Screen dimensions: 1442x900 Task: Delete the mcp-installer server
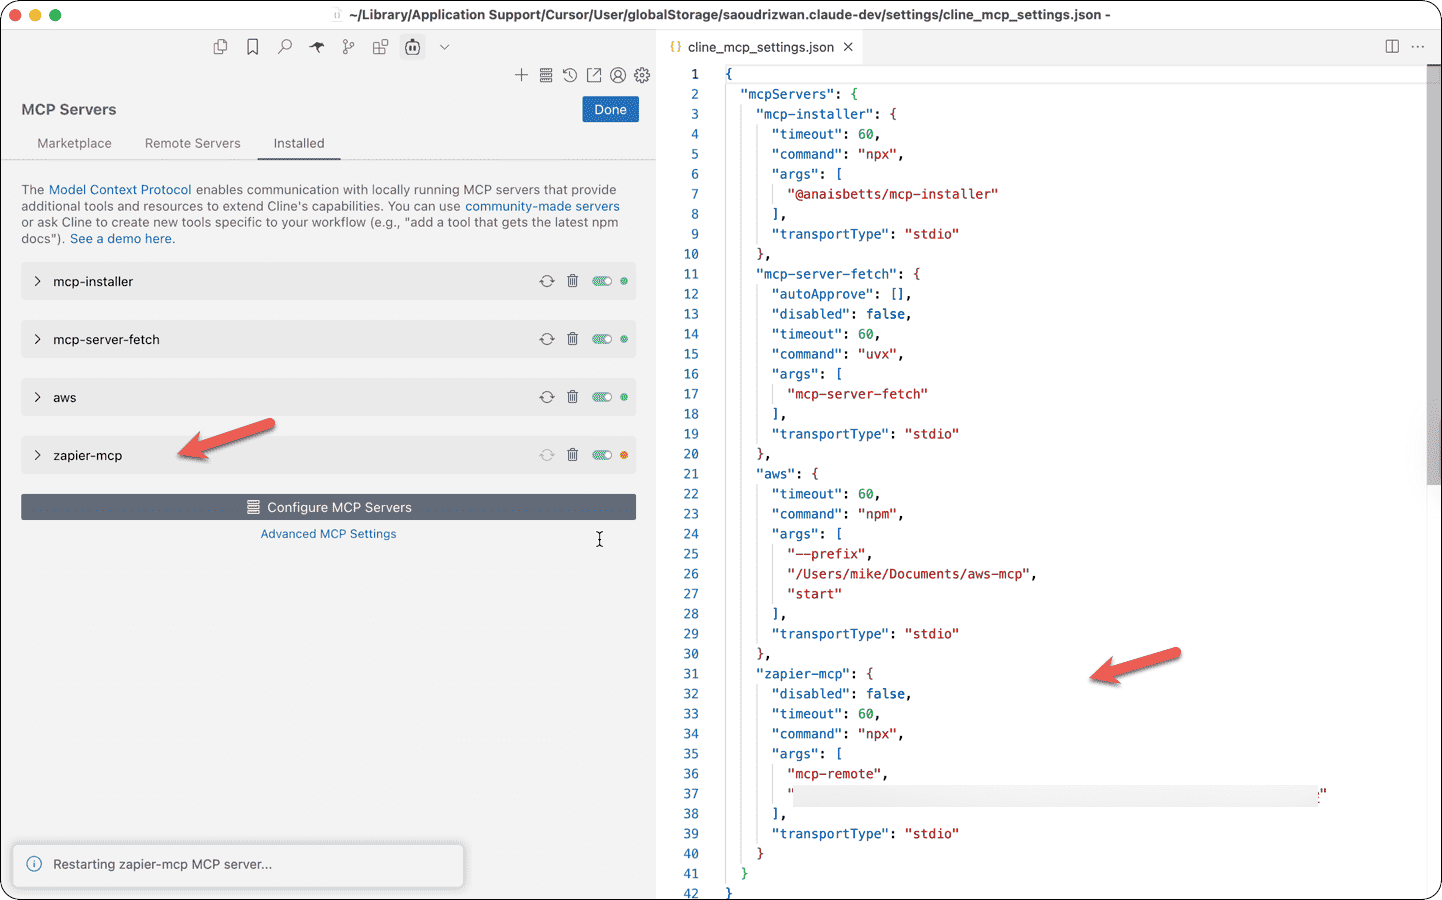click(x=573, y=281)
